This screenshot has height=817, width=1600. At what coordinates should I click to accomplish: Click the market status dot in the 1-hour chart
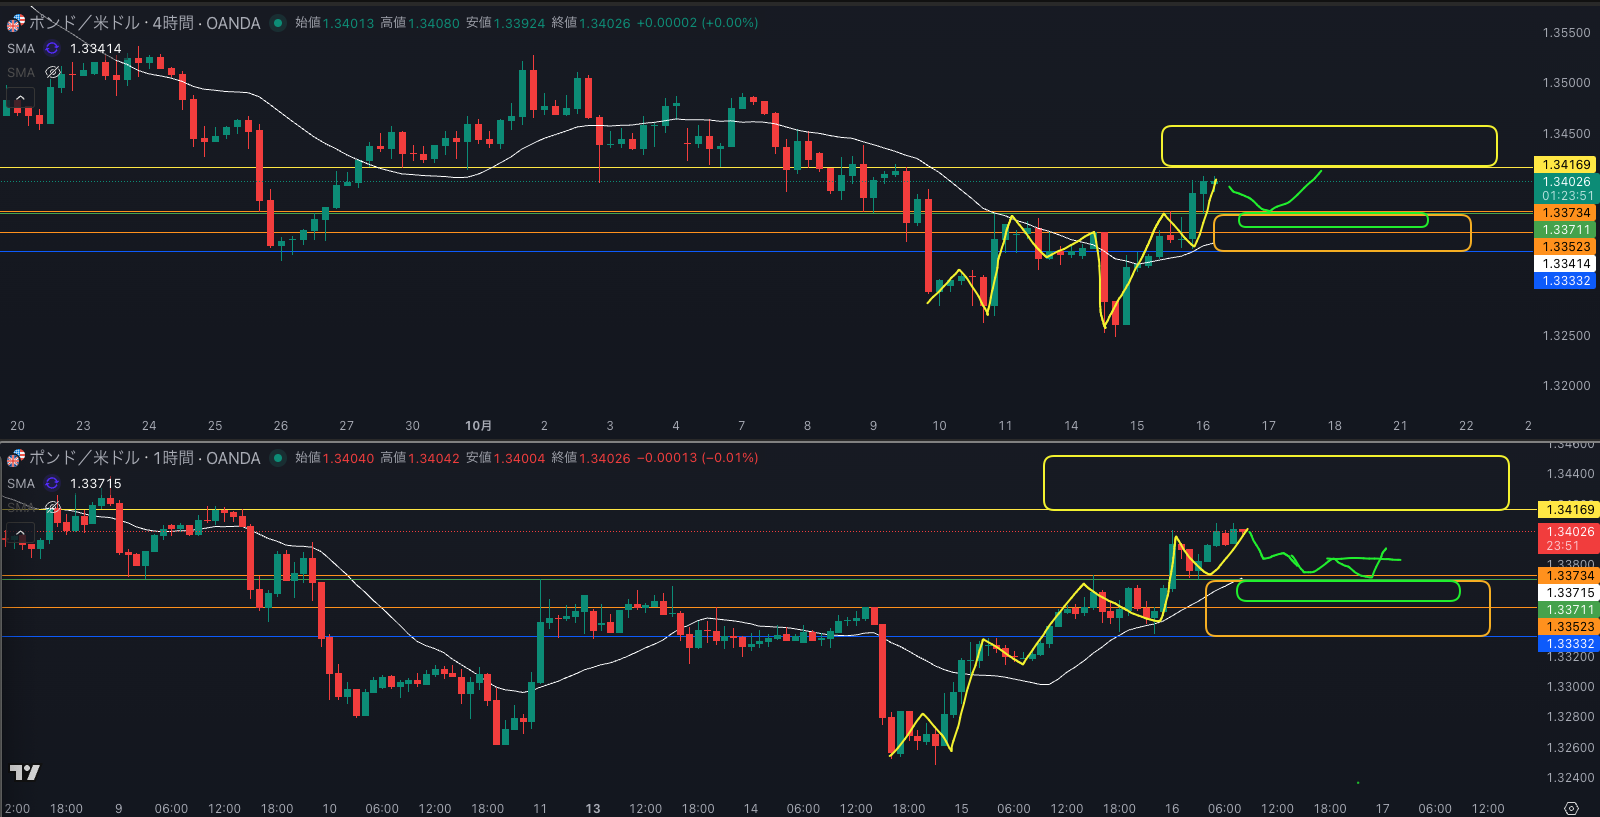(x=278, y=458)
